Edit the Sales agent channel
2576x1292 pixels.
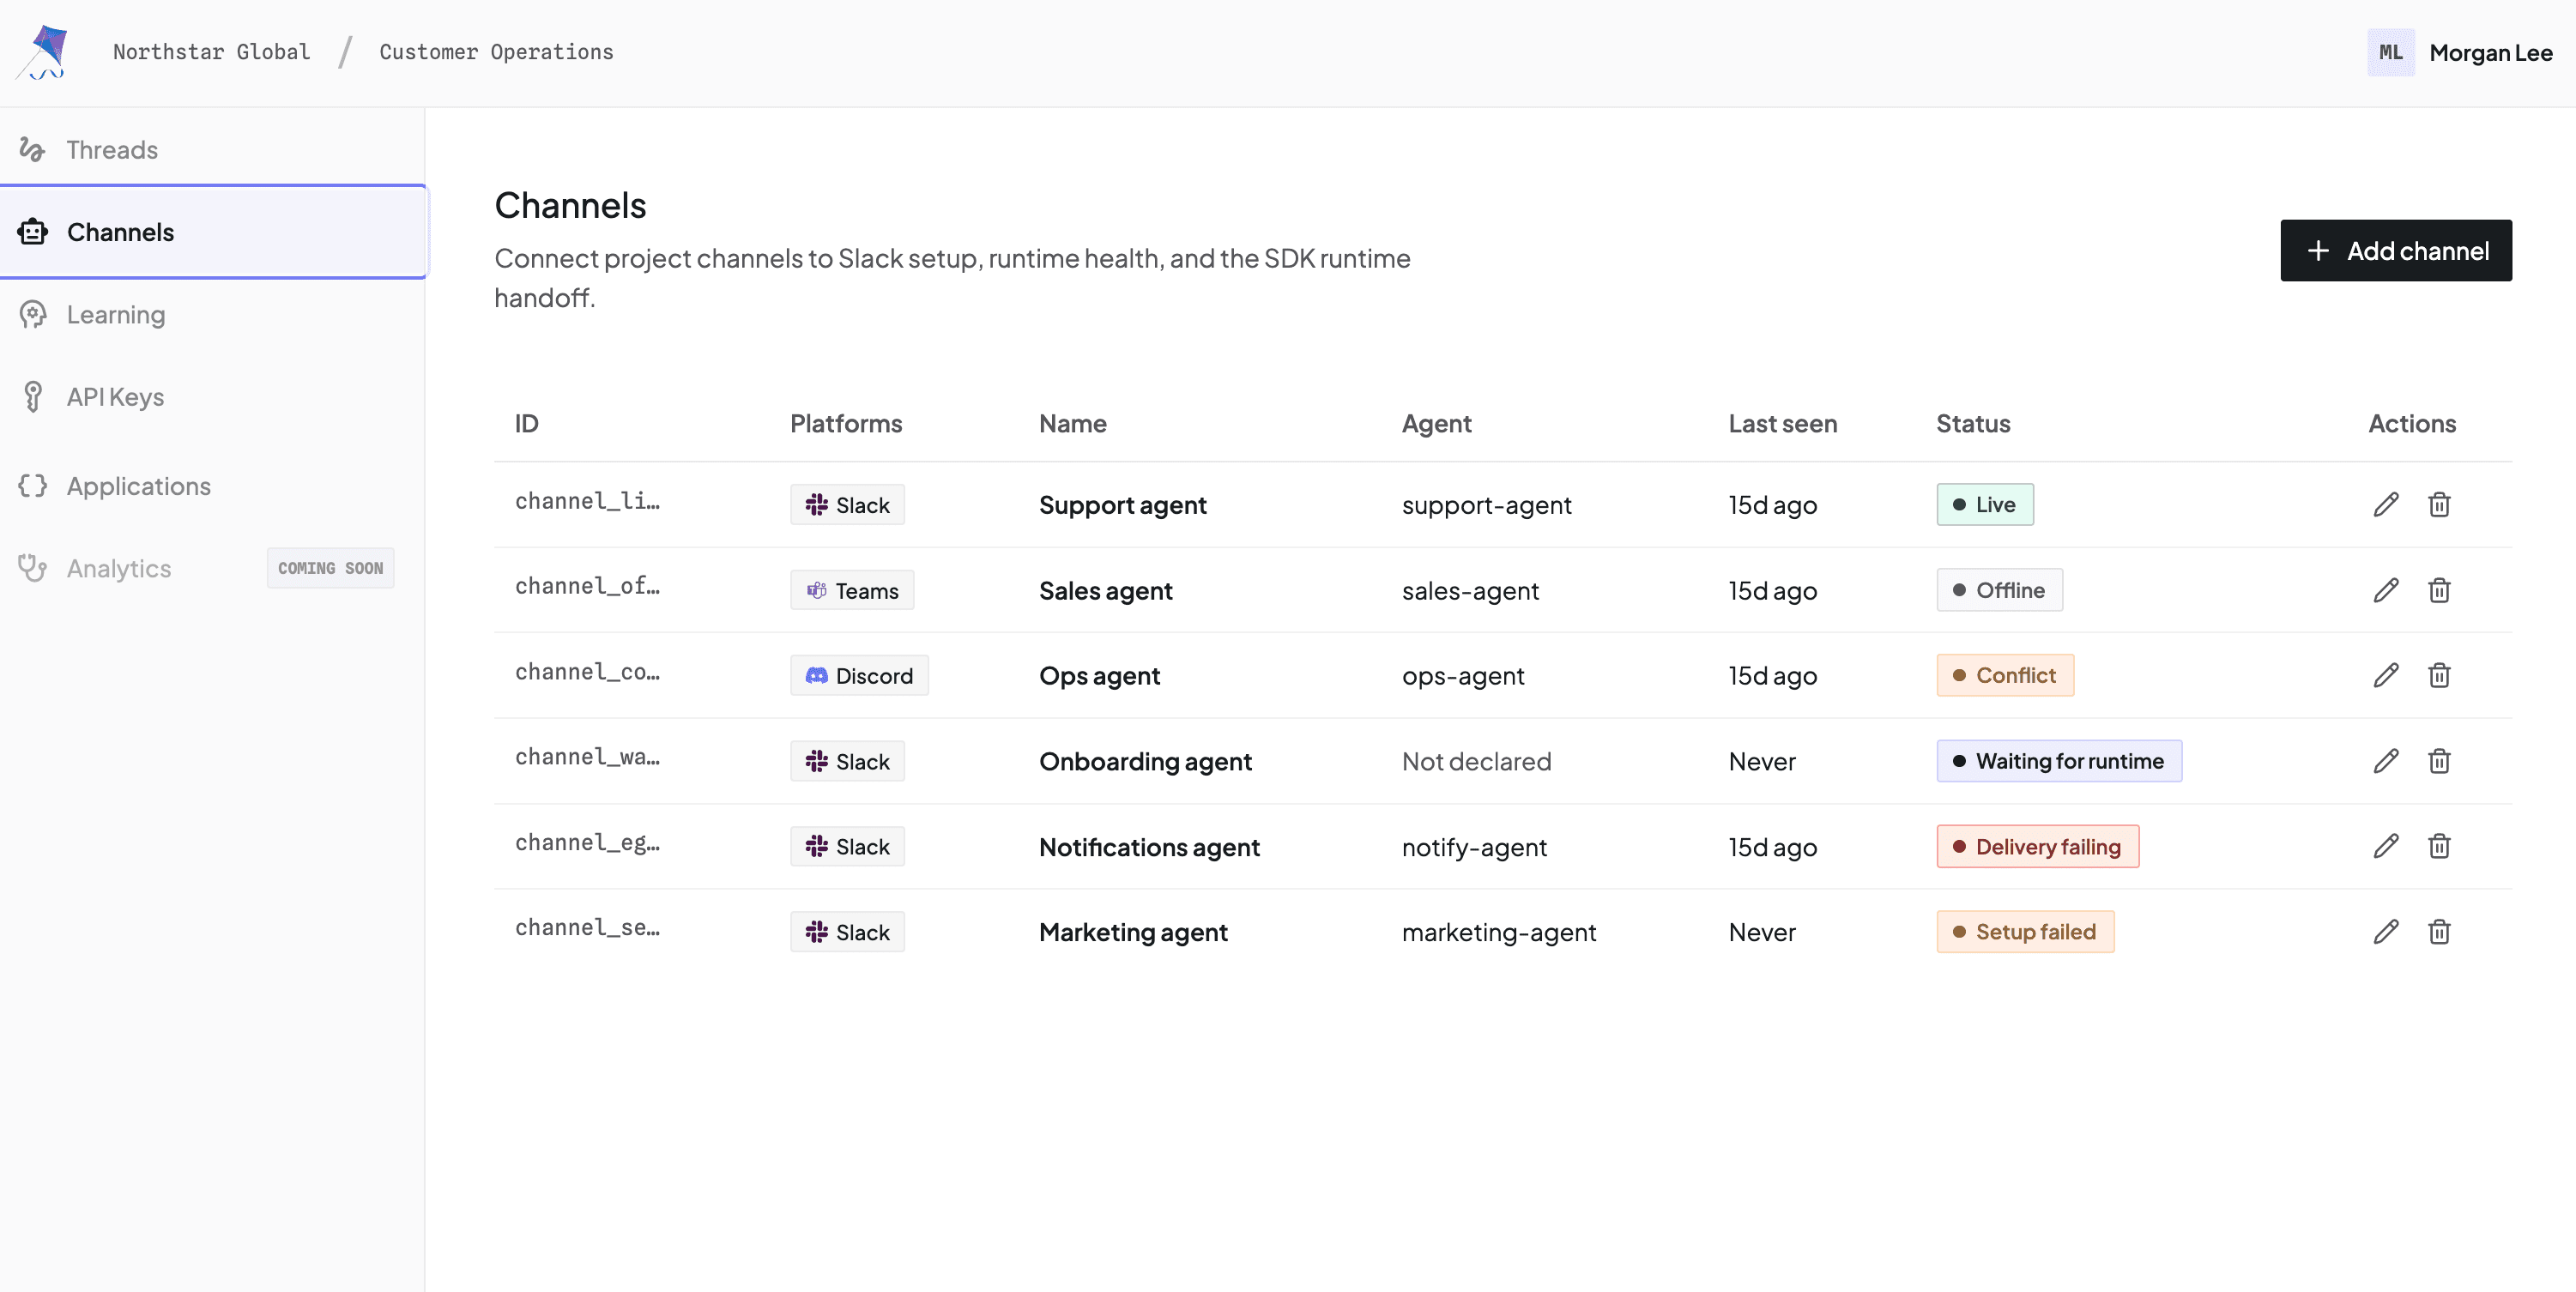click(x=2386, y=590)
